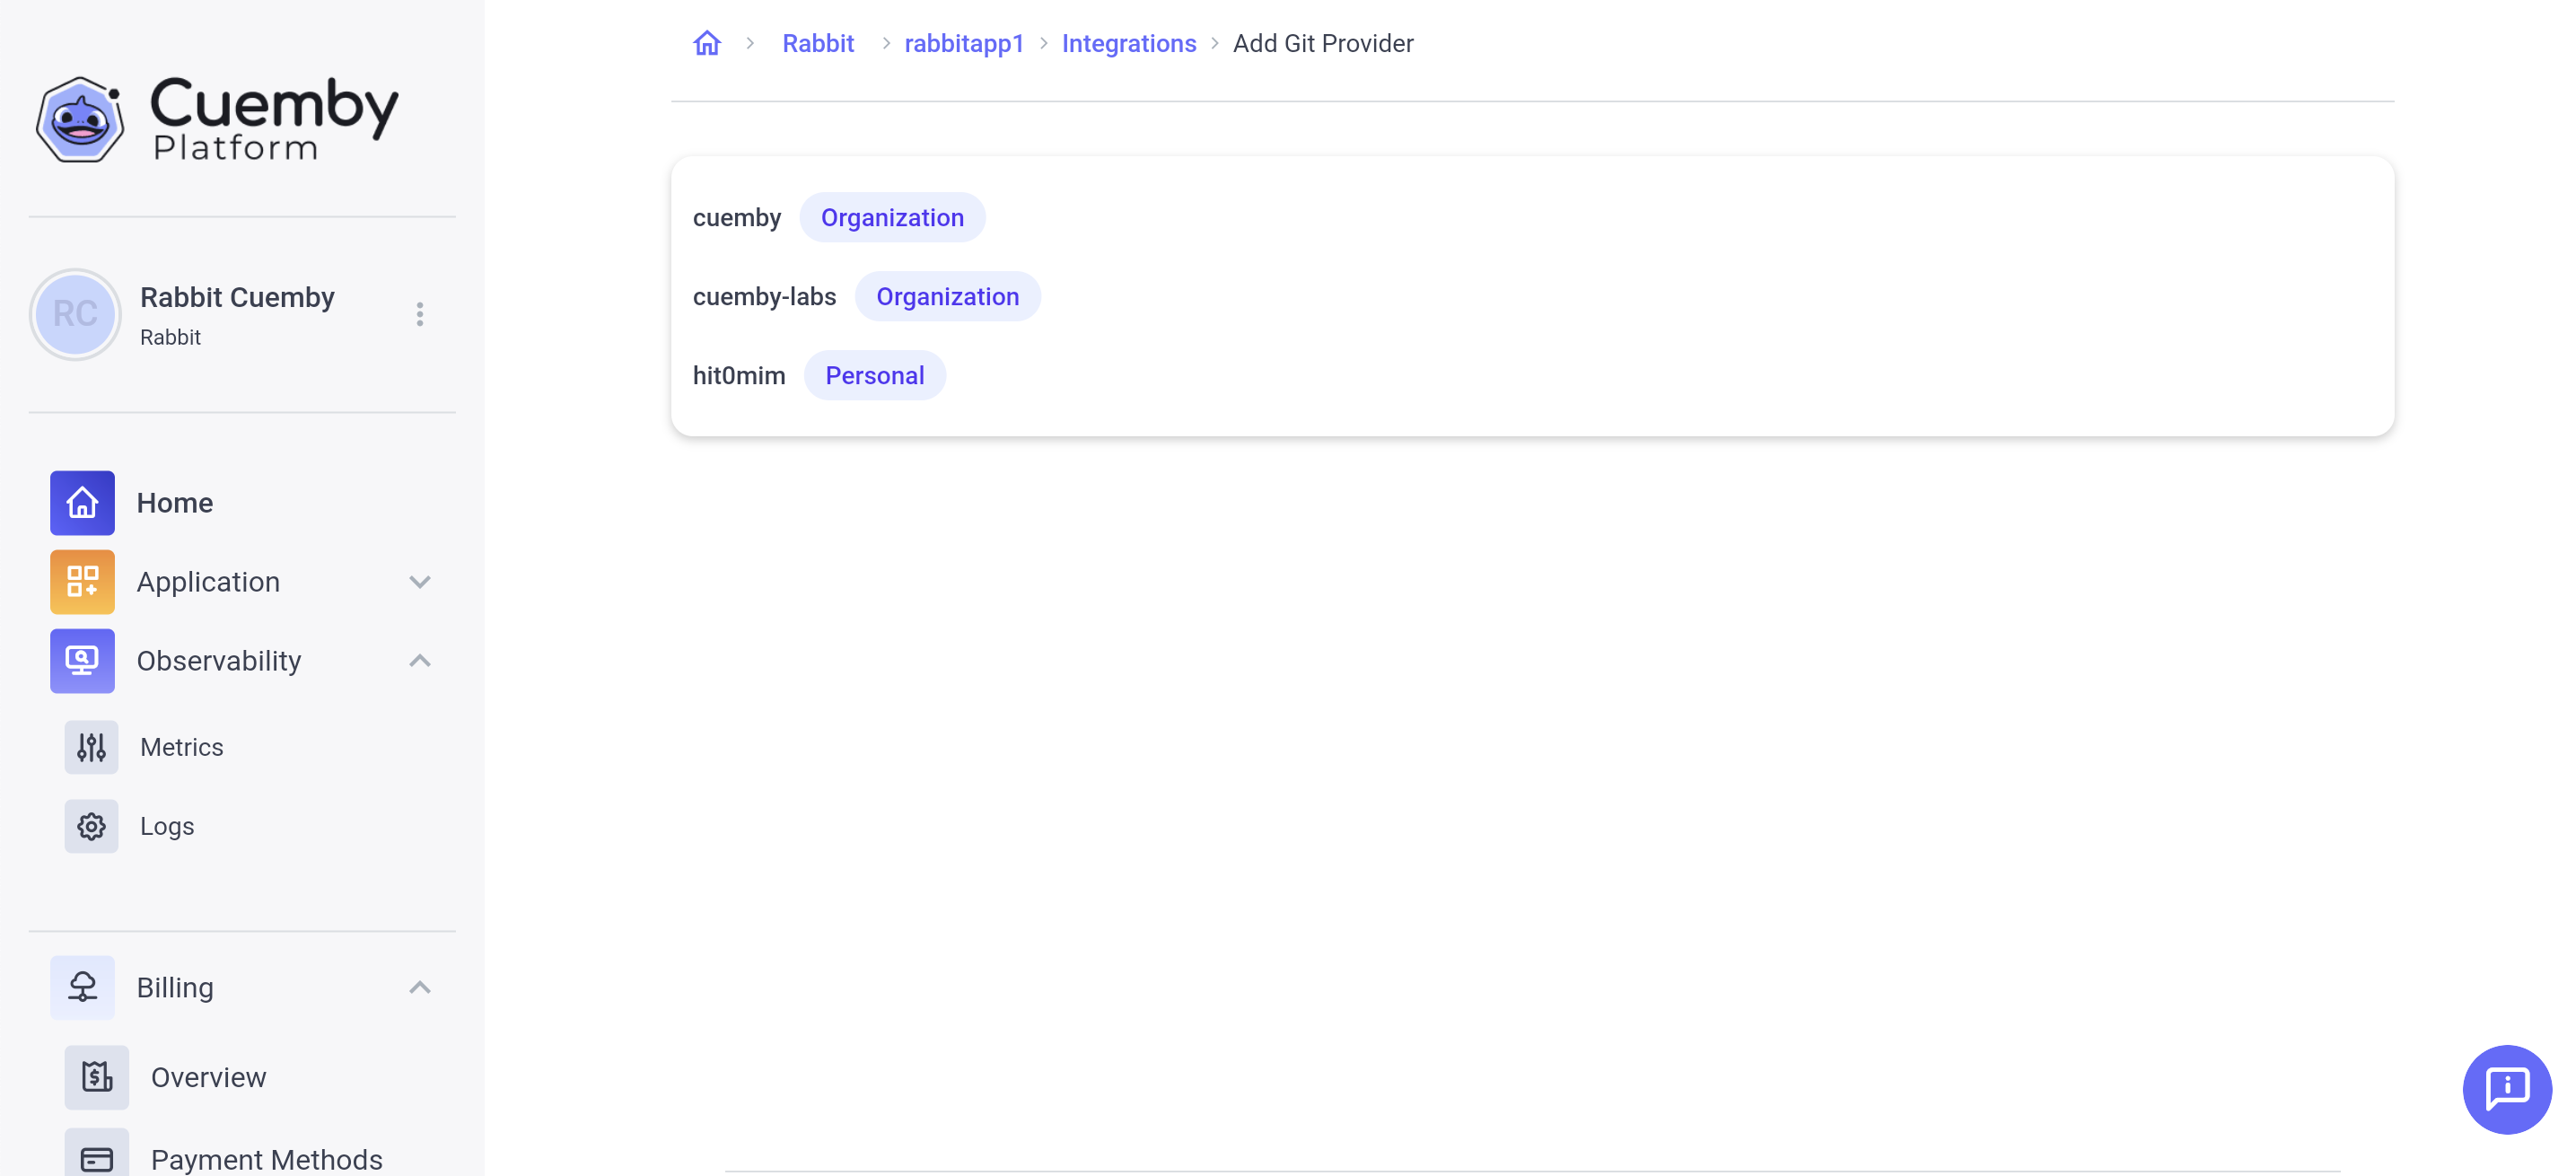Click the Metrics sliders icon
The height and width of the screenshot is (1176, 2576).
(90, 746)
